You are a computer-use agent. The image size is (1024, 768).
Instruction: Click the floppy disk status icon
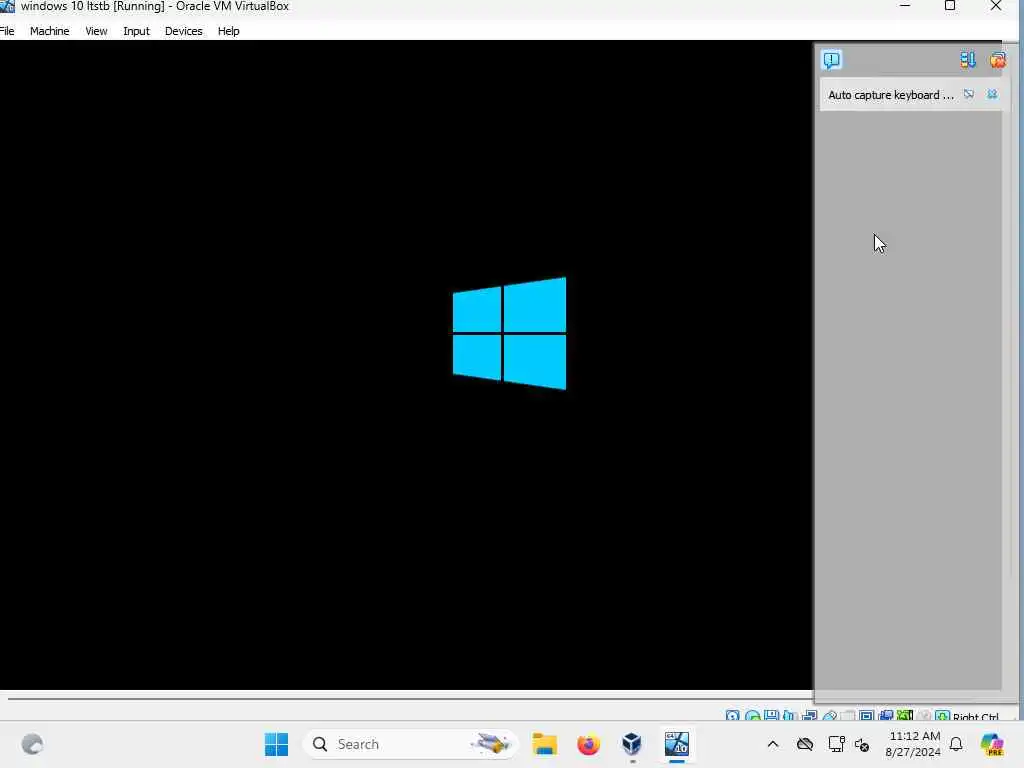pyautogui.click(x=771, y=716)
